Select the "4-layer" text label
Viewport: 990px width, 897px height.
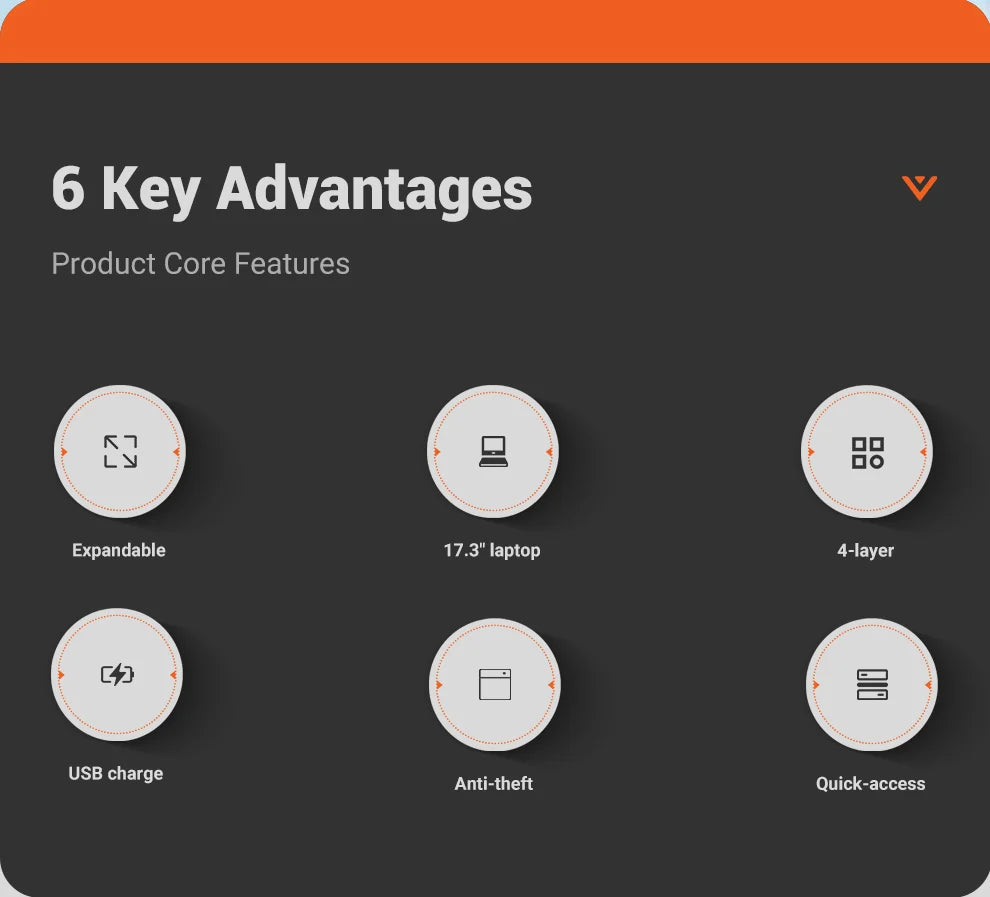(x=866, y=550)
